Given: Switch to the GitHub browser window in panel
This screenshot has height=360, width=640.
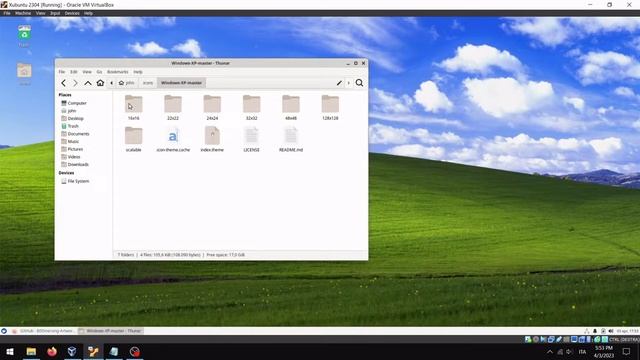Looking at the screenshot, I should [43, 331].
